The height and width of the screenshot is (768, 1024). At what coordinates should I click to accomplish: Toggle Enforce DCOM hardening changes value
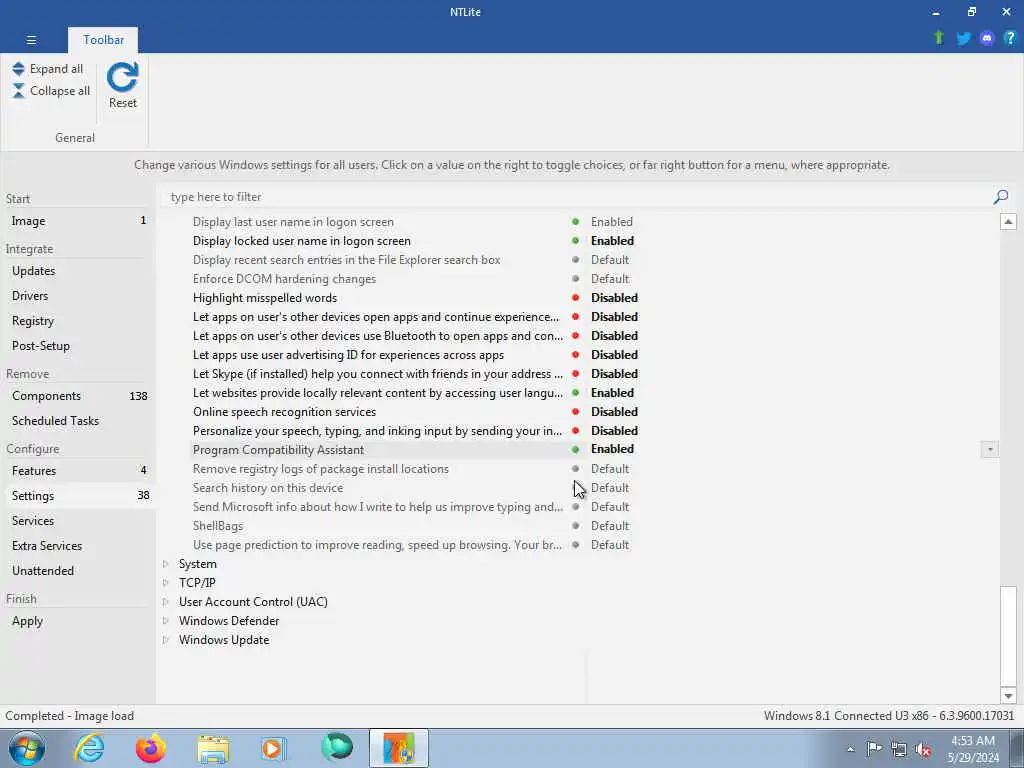609,279
